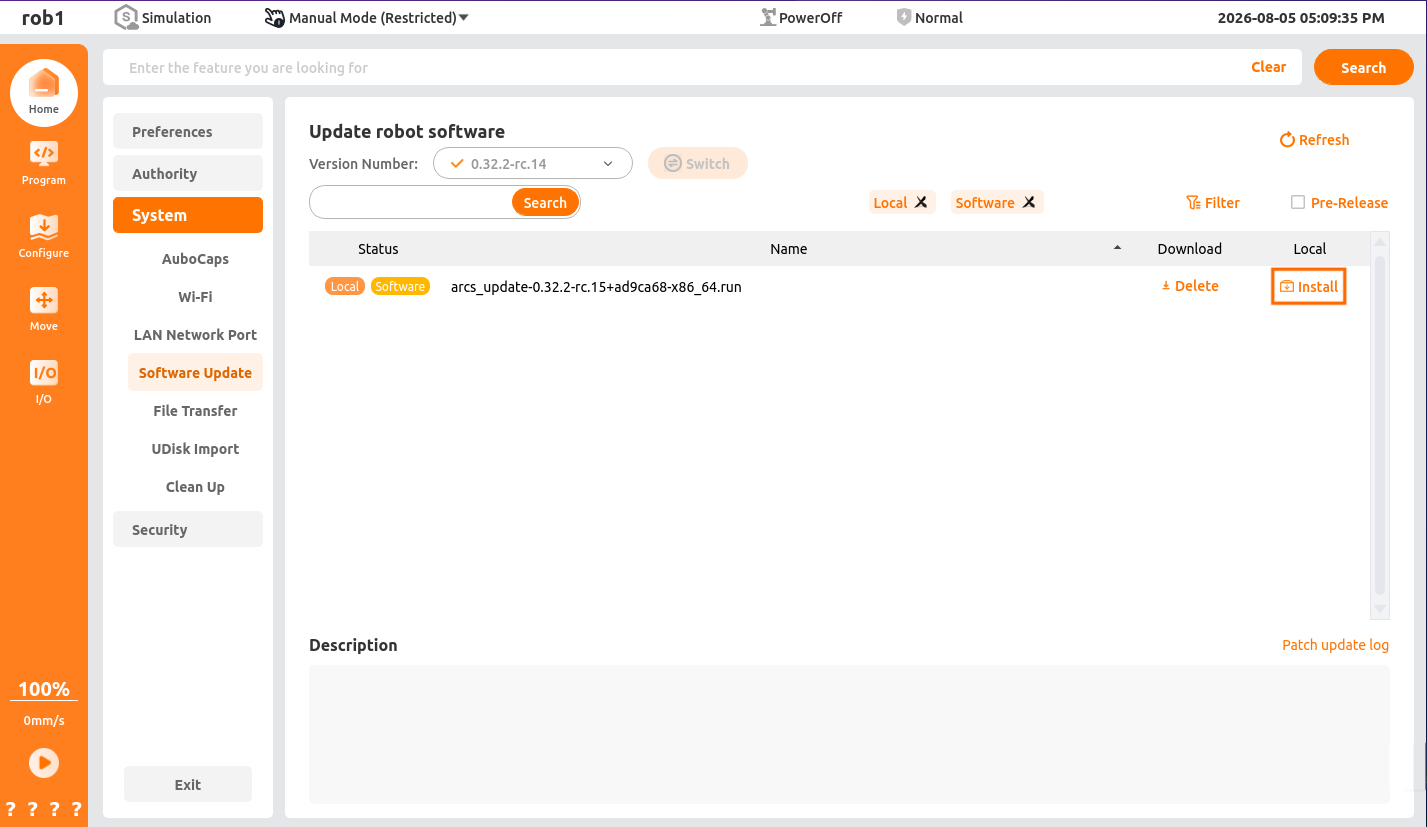Click the PowerOff robot status icon

point(768,17)
